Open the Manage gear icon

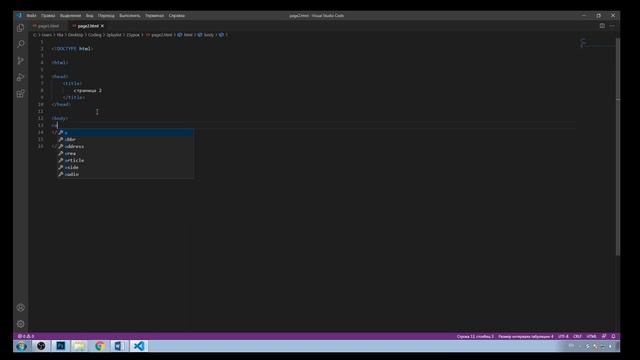(20, 324)
